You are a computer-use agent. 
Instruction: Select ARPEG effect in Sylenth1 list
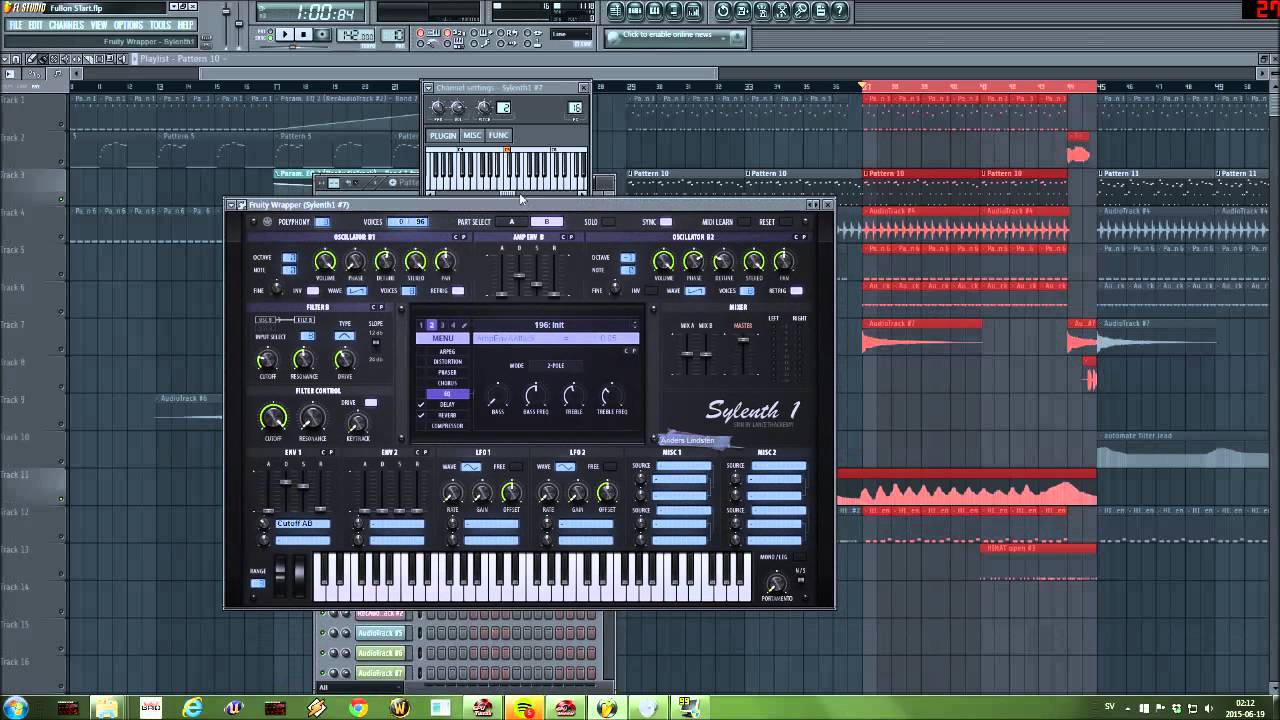pos(447,351)
